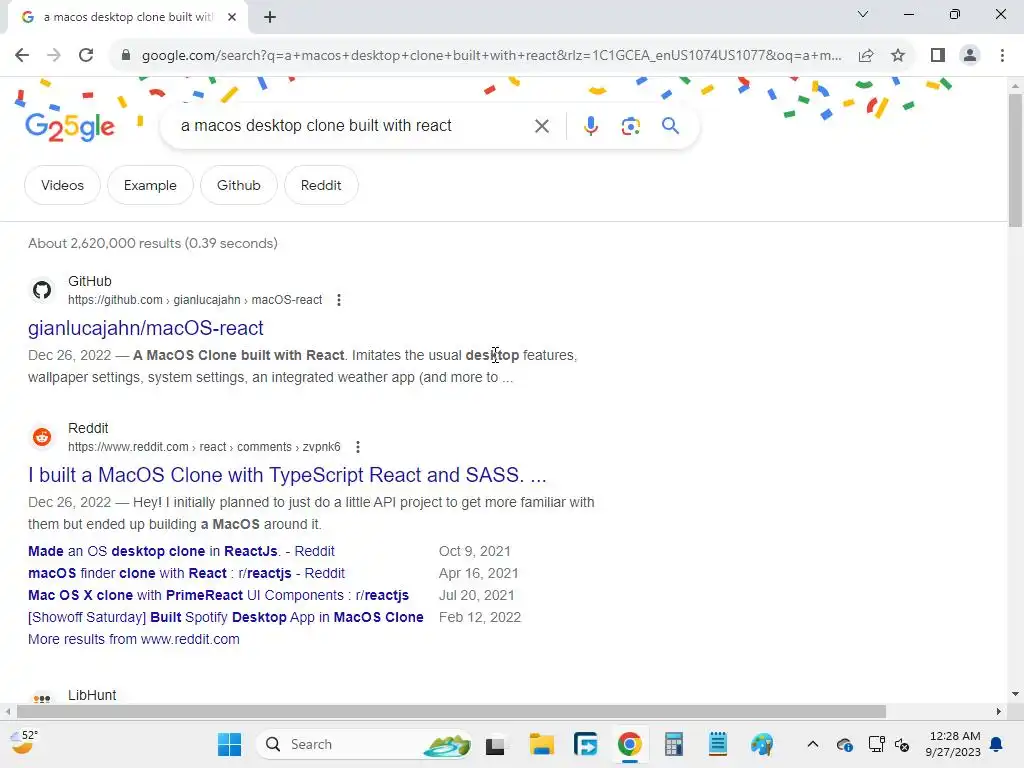Switch to Chrome in the taskbar

pos(630,744)
